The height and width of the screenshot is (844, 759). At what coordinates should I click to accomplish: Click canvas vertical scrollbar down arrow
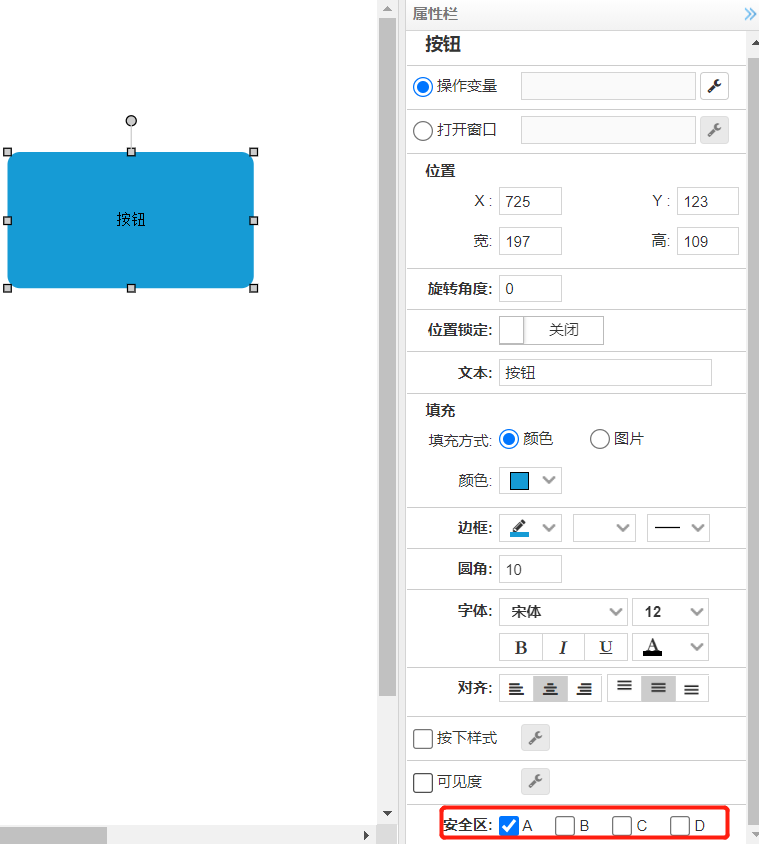[387, 813]
